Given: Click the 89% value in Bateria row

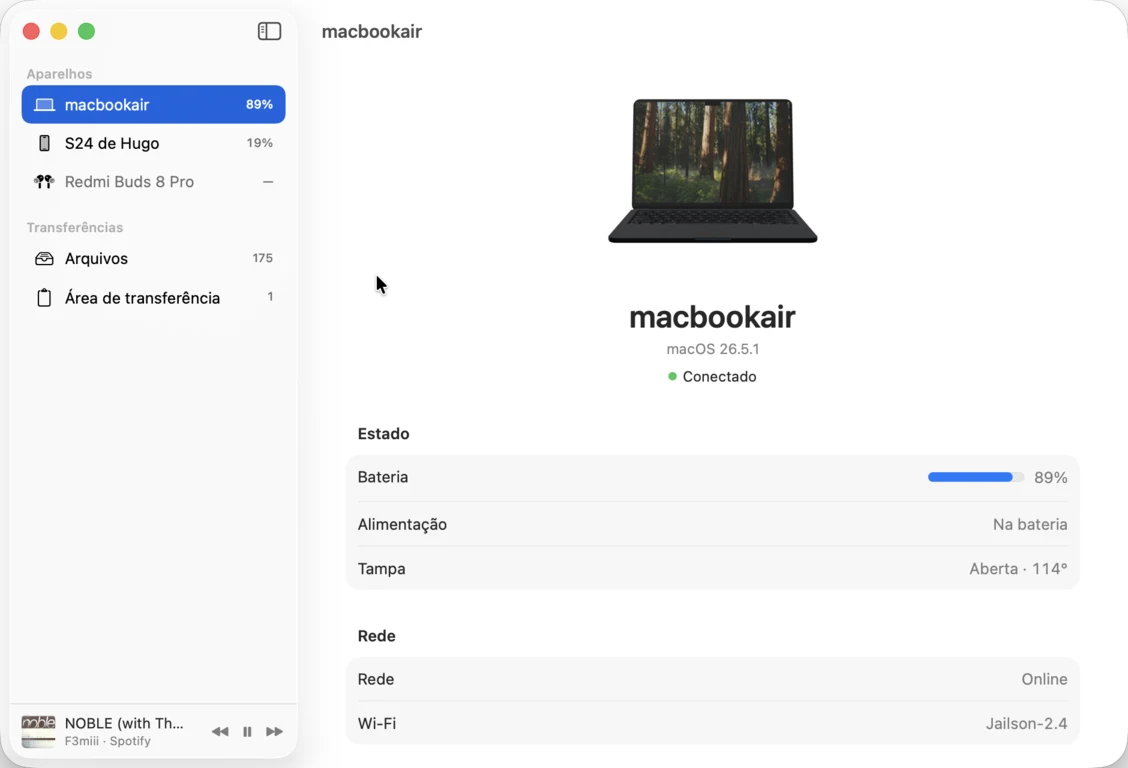Looking at the screenshot, I should pyautogui.click(x=1050, y=477).
